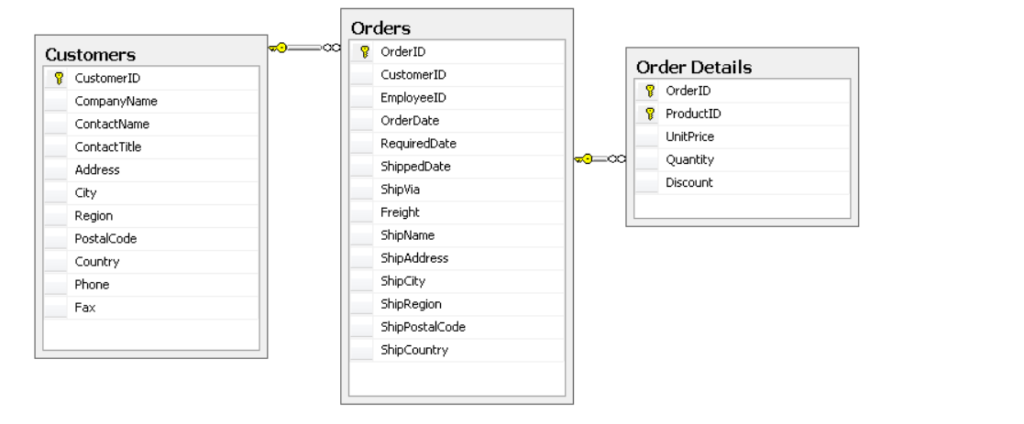Select Phone column in Customers table
This screenshot has width=1024, height=424.
[x=151, y=284]
